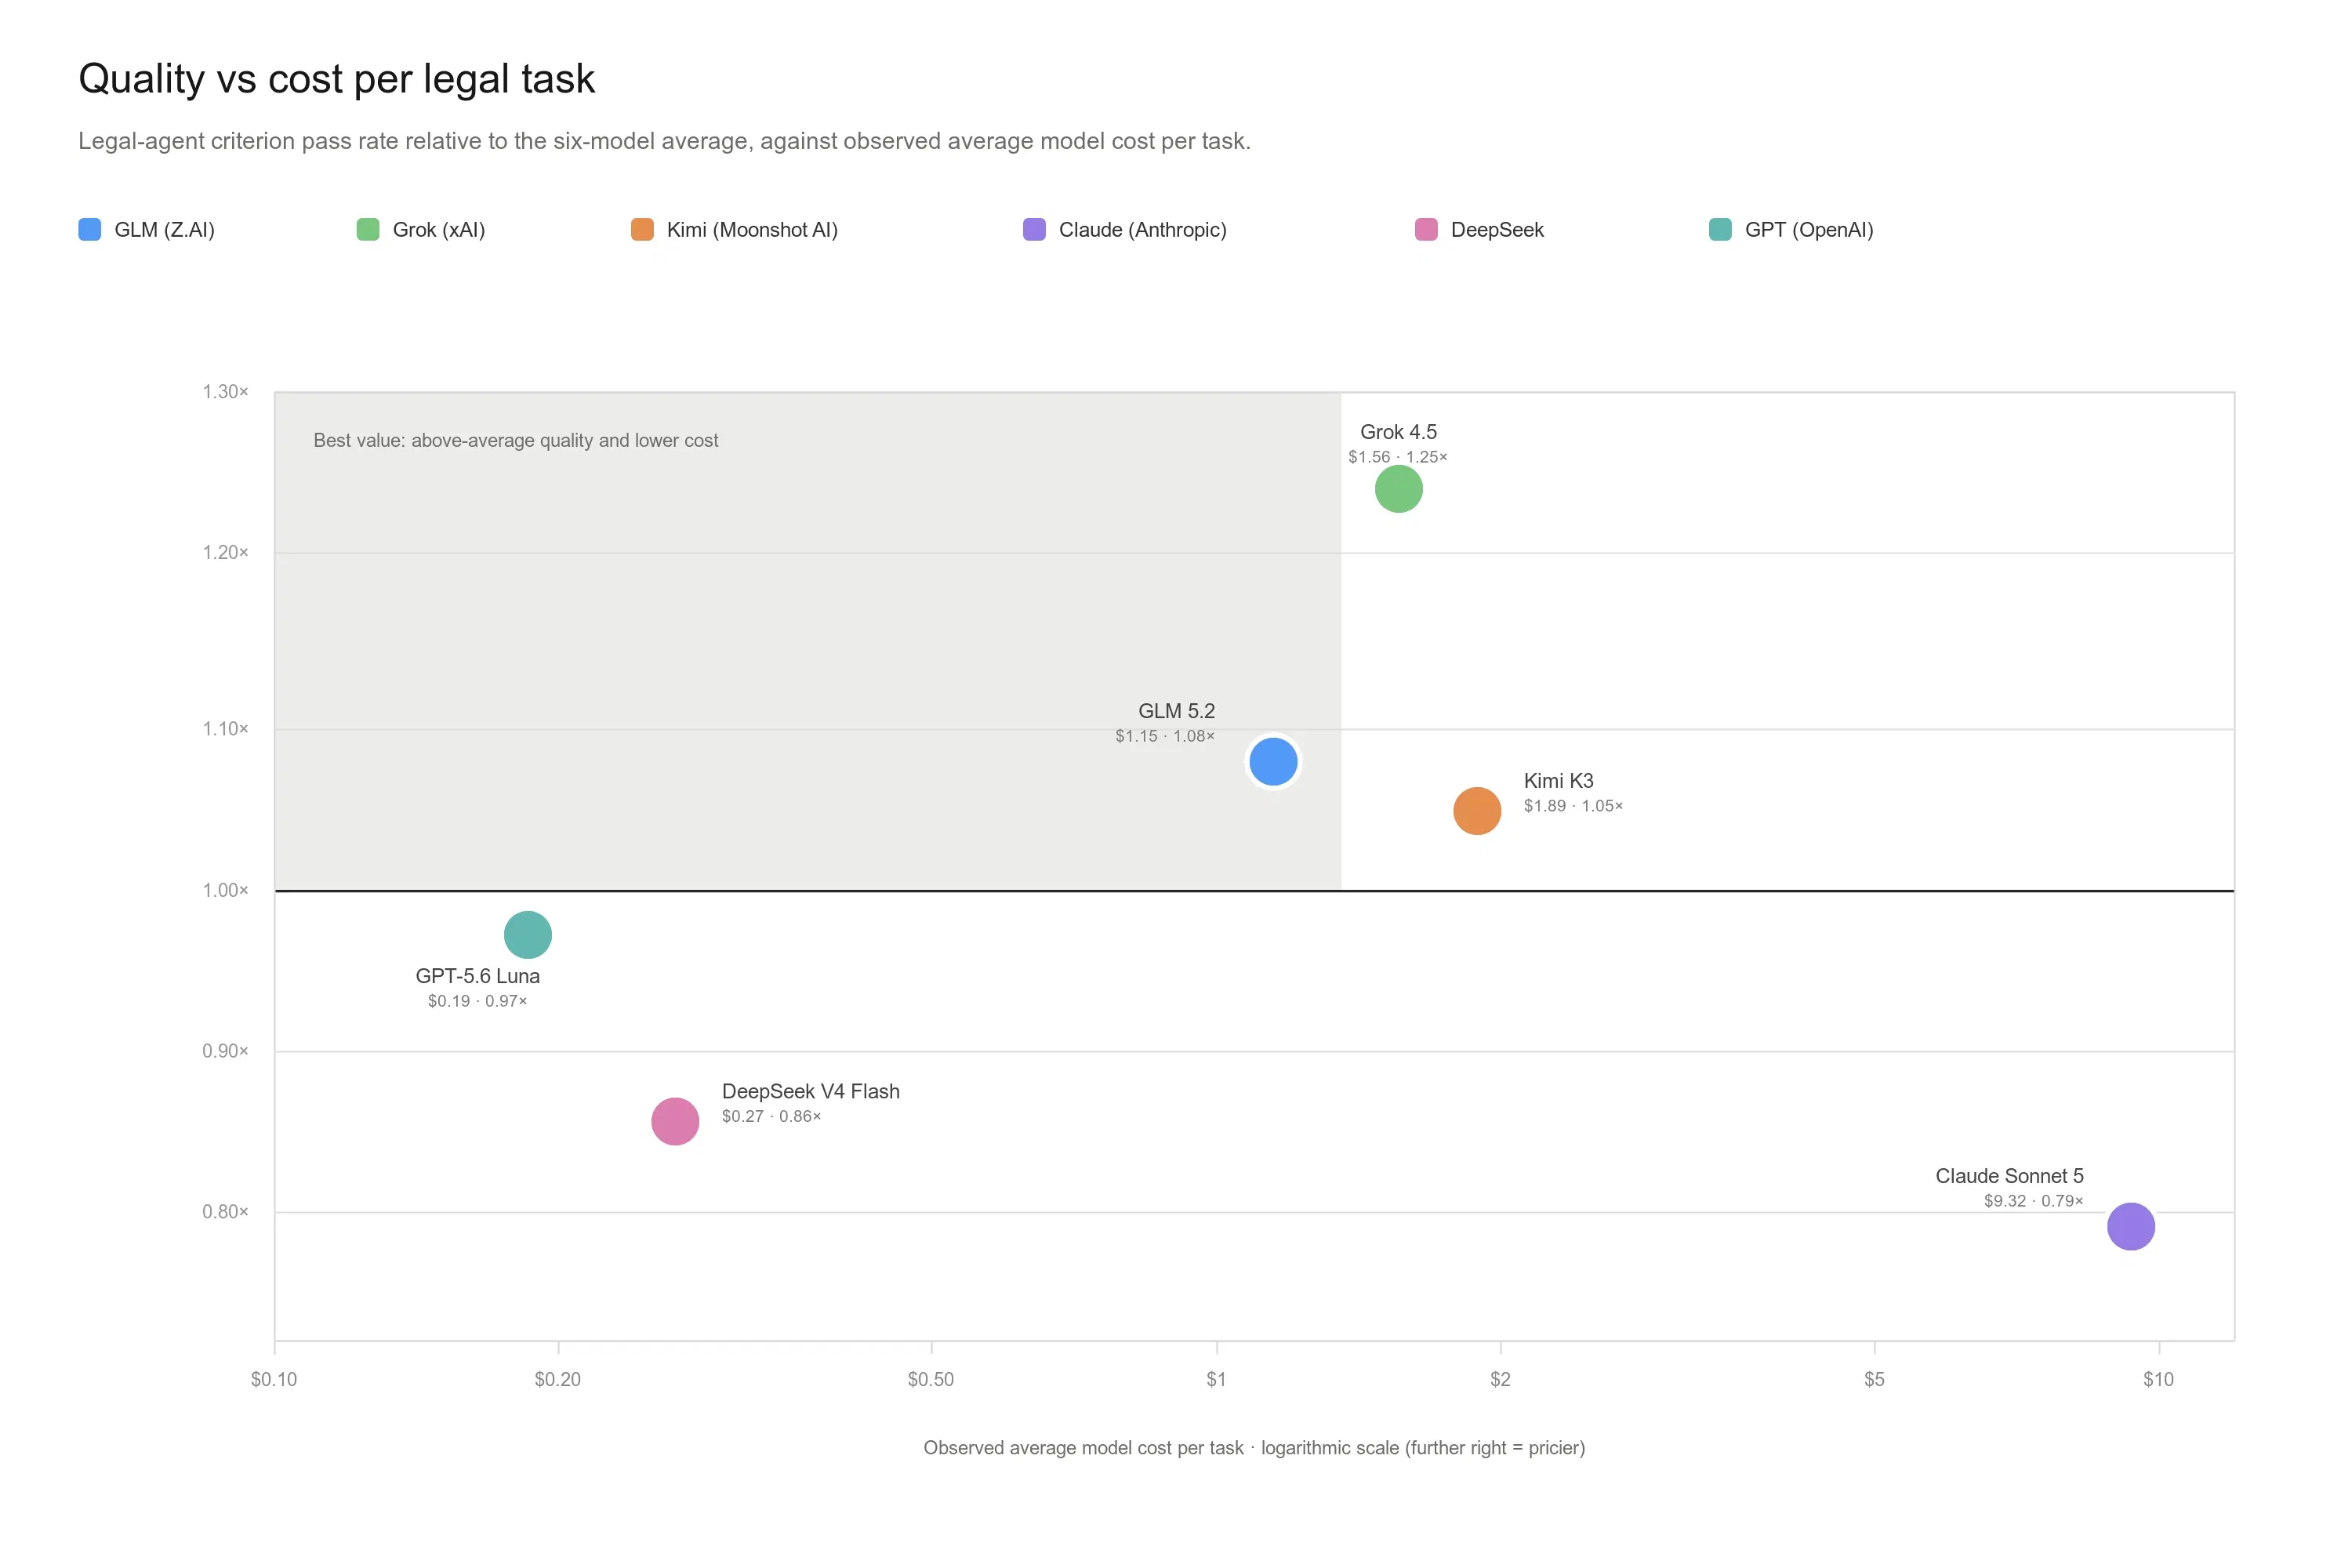This screenshot has width=2352, height=1568.
Task: Click the '$0.19 · 0.97×' value text
Action: (478, 1001)
